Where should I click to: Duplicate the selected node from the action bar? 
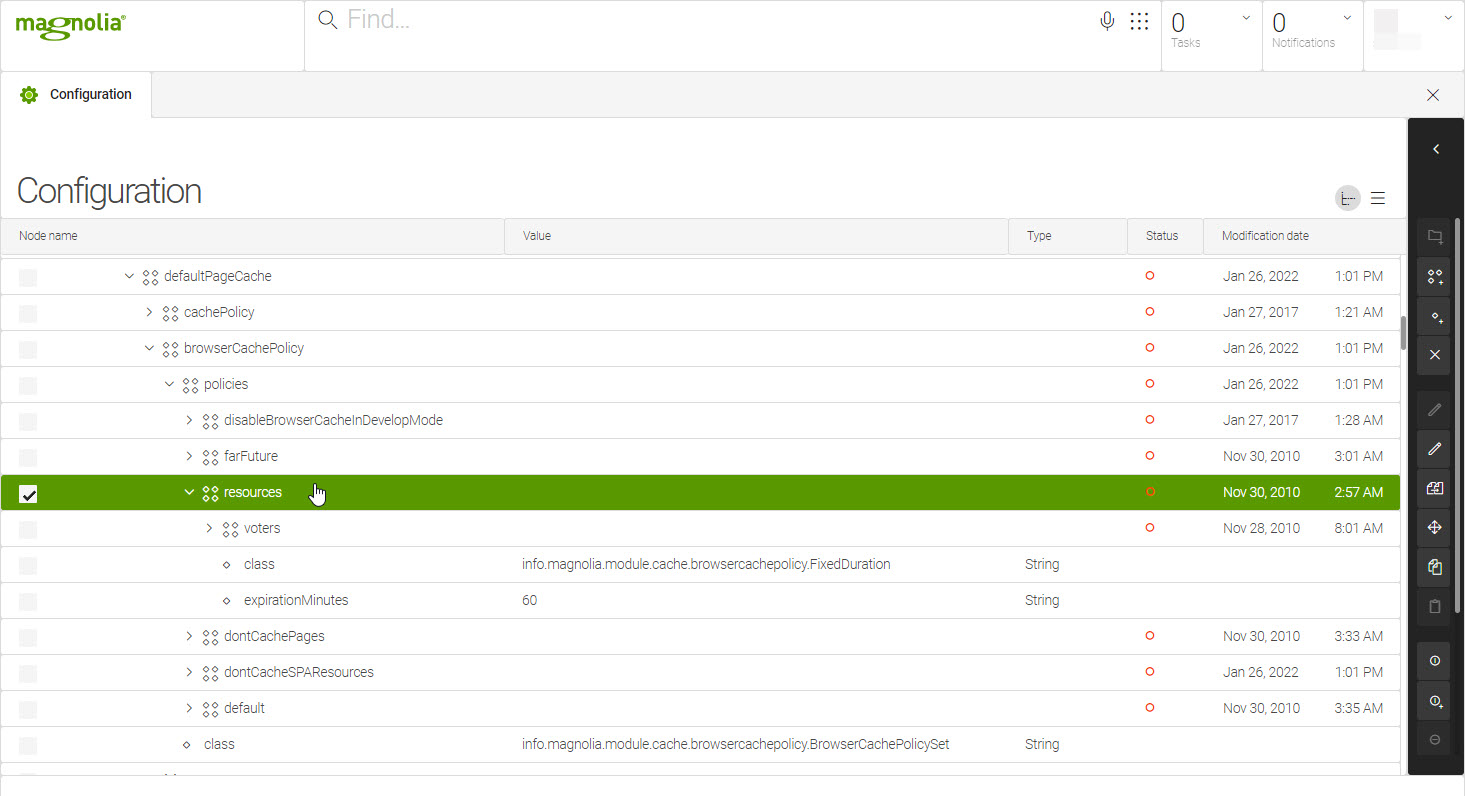pyautogui.click(x=1435, y=488)
